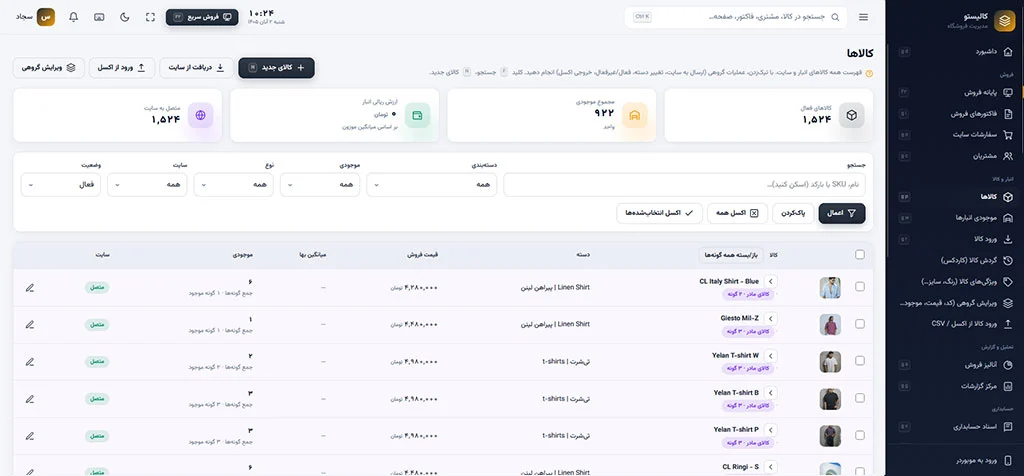This screenshot has height=476, width=1024.
Task: Expand variants of CL Italy Shirt - Blue
Action: pos(771,281)
